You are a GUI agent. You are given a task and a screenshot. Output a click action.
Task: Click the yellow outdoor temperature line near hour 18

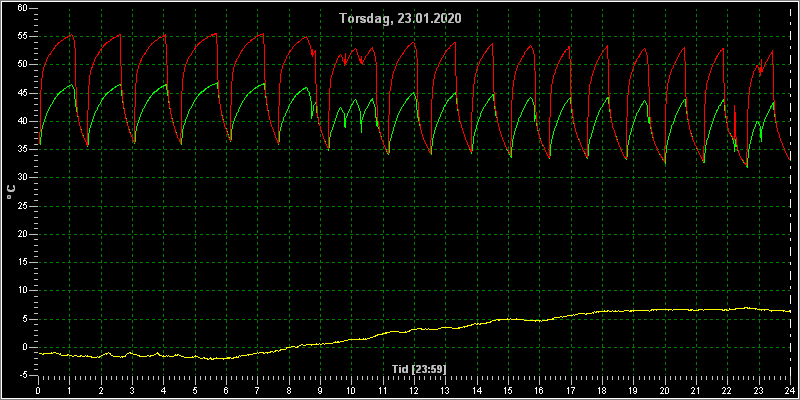pyautogui.click(x=602, y=311)
